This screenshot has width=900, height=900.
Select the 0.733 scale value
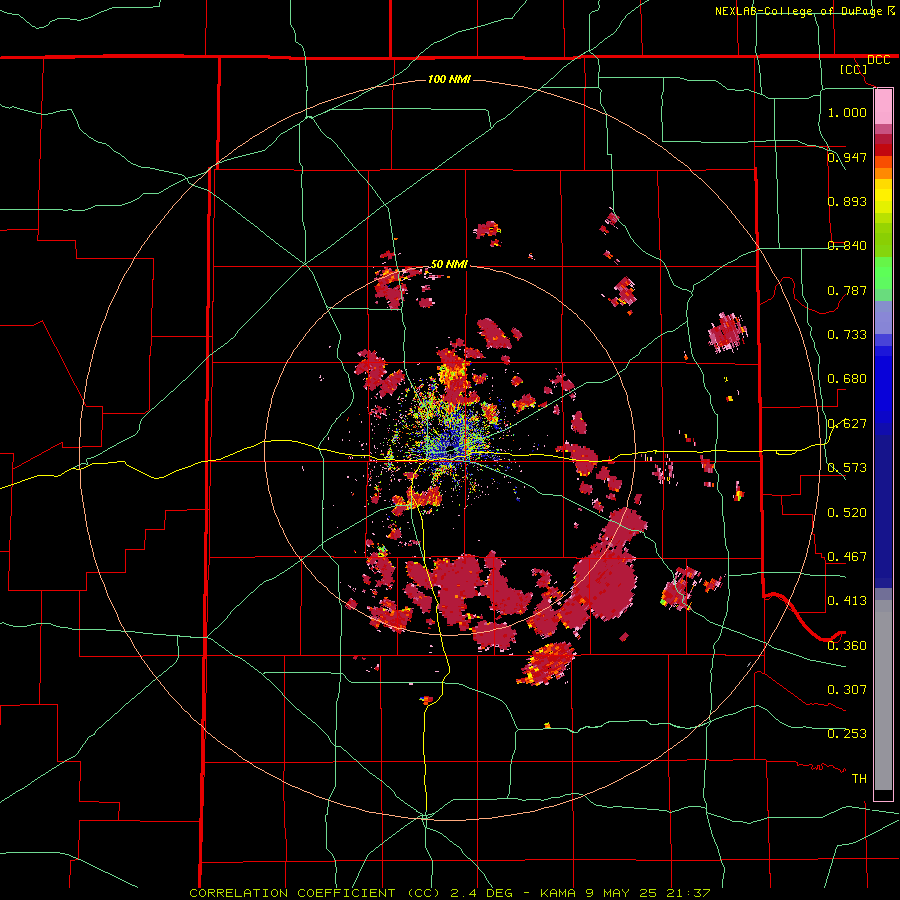click(x=847, y=335)
